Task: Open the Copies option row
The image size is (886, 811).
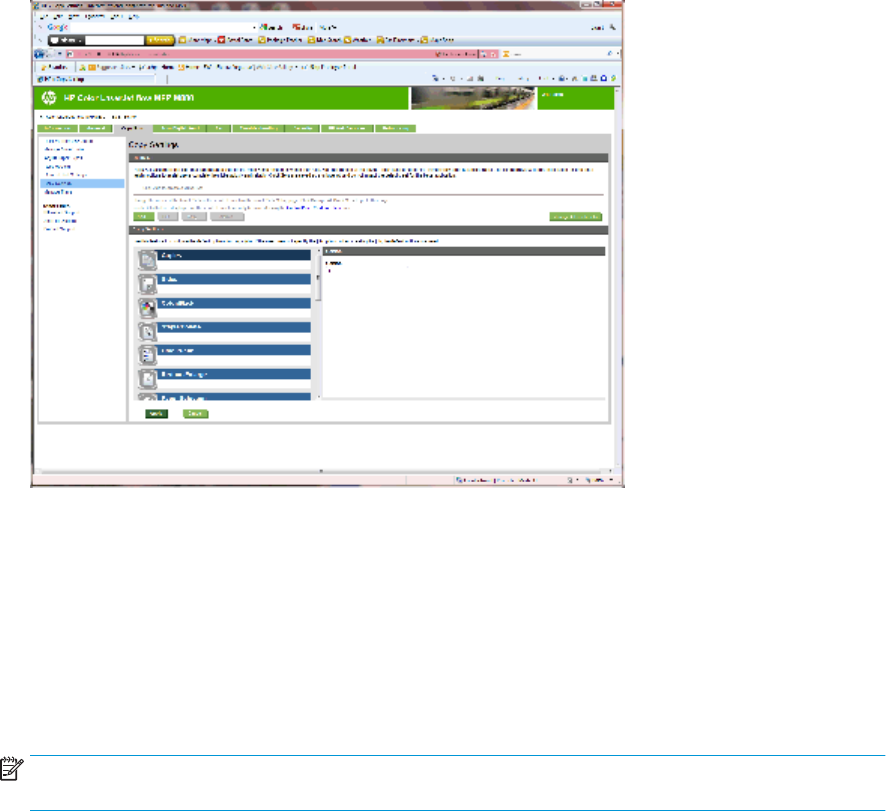Action: coord(234,255)
